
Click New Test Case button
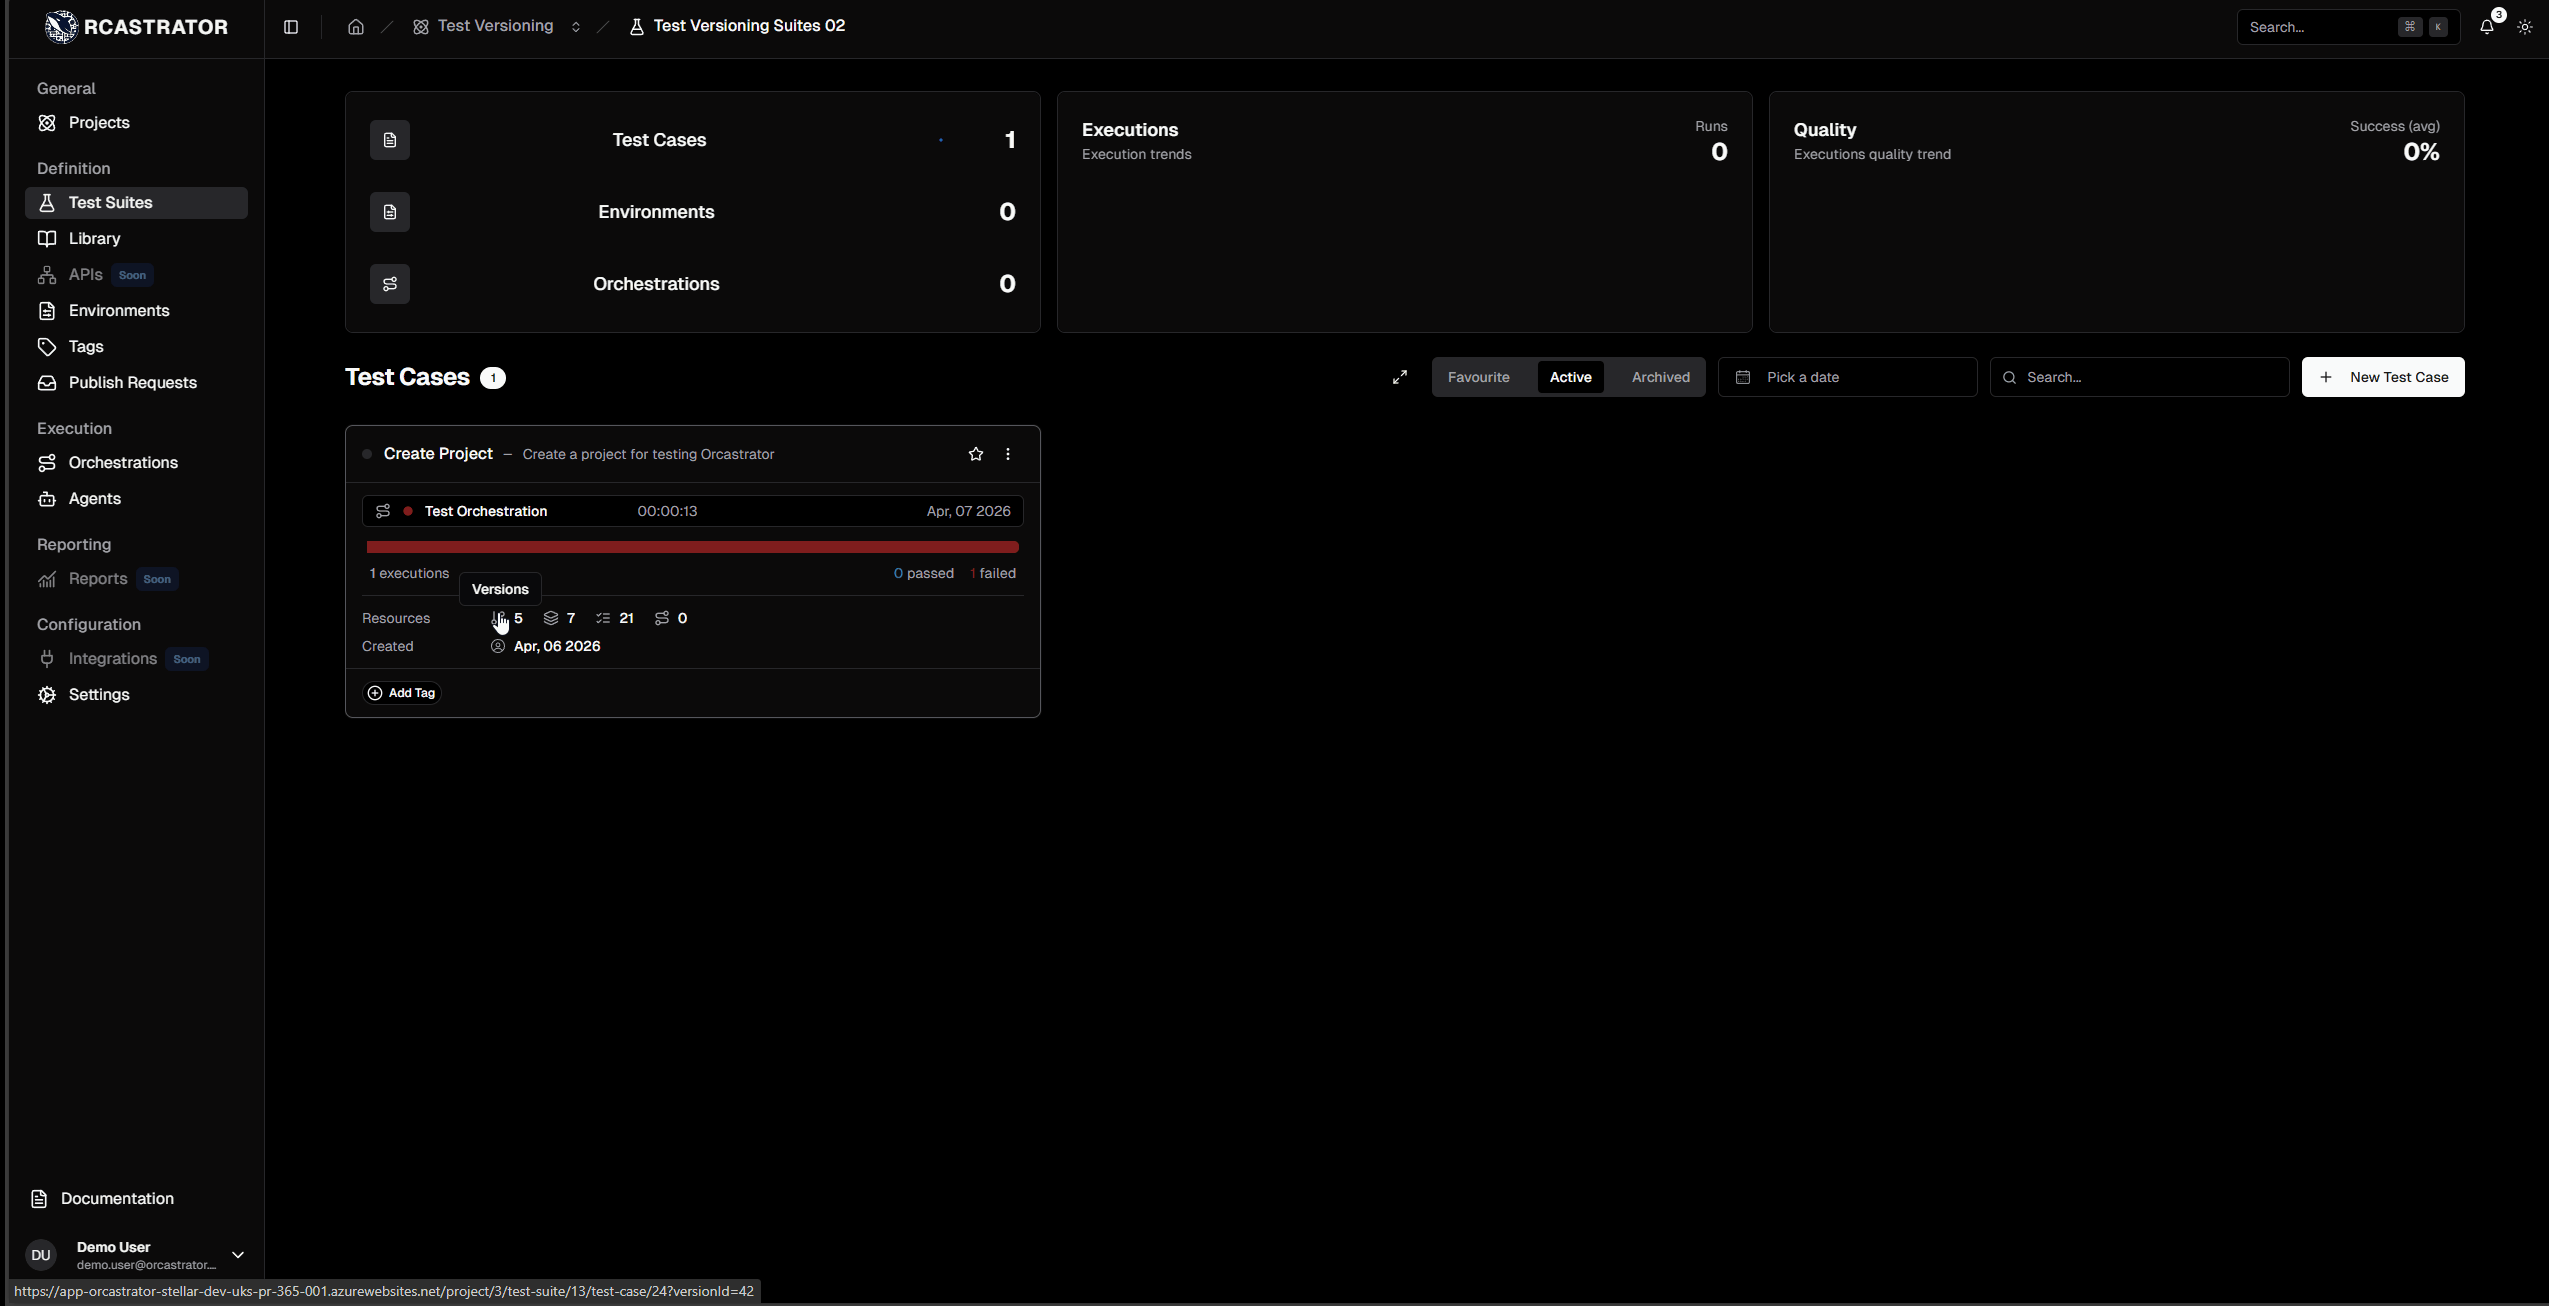pos(2383,377)
